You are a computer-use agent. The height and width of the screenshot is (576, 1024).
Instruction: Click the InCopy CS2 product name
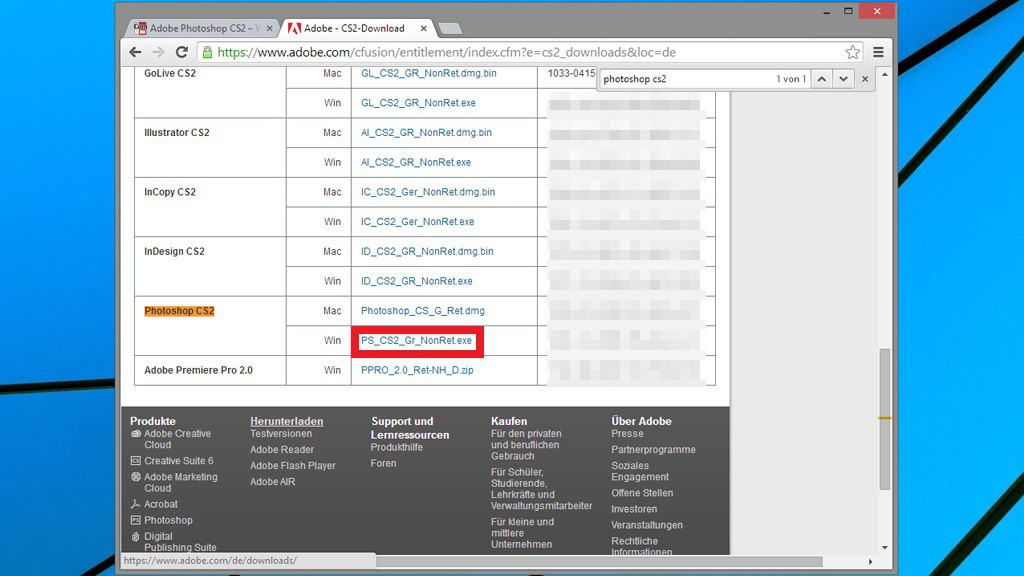tap(170, 192)
